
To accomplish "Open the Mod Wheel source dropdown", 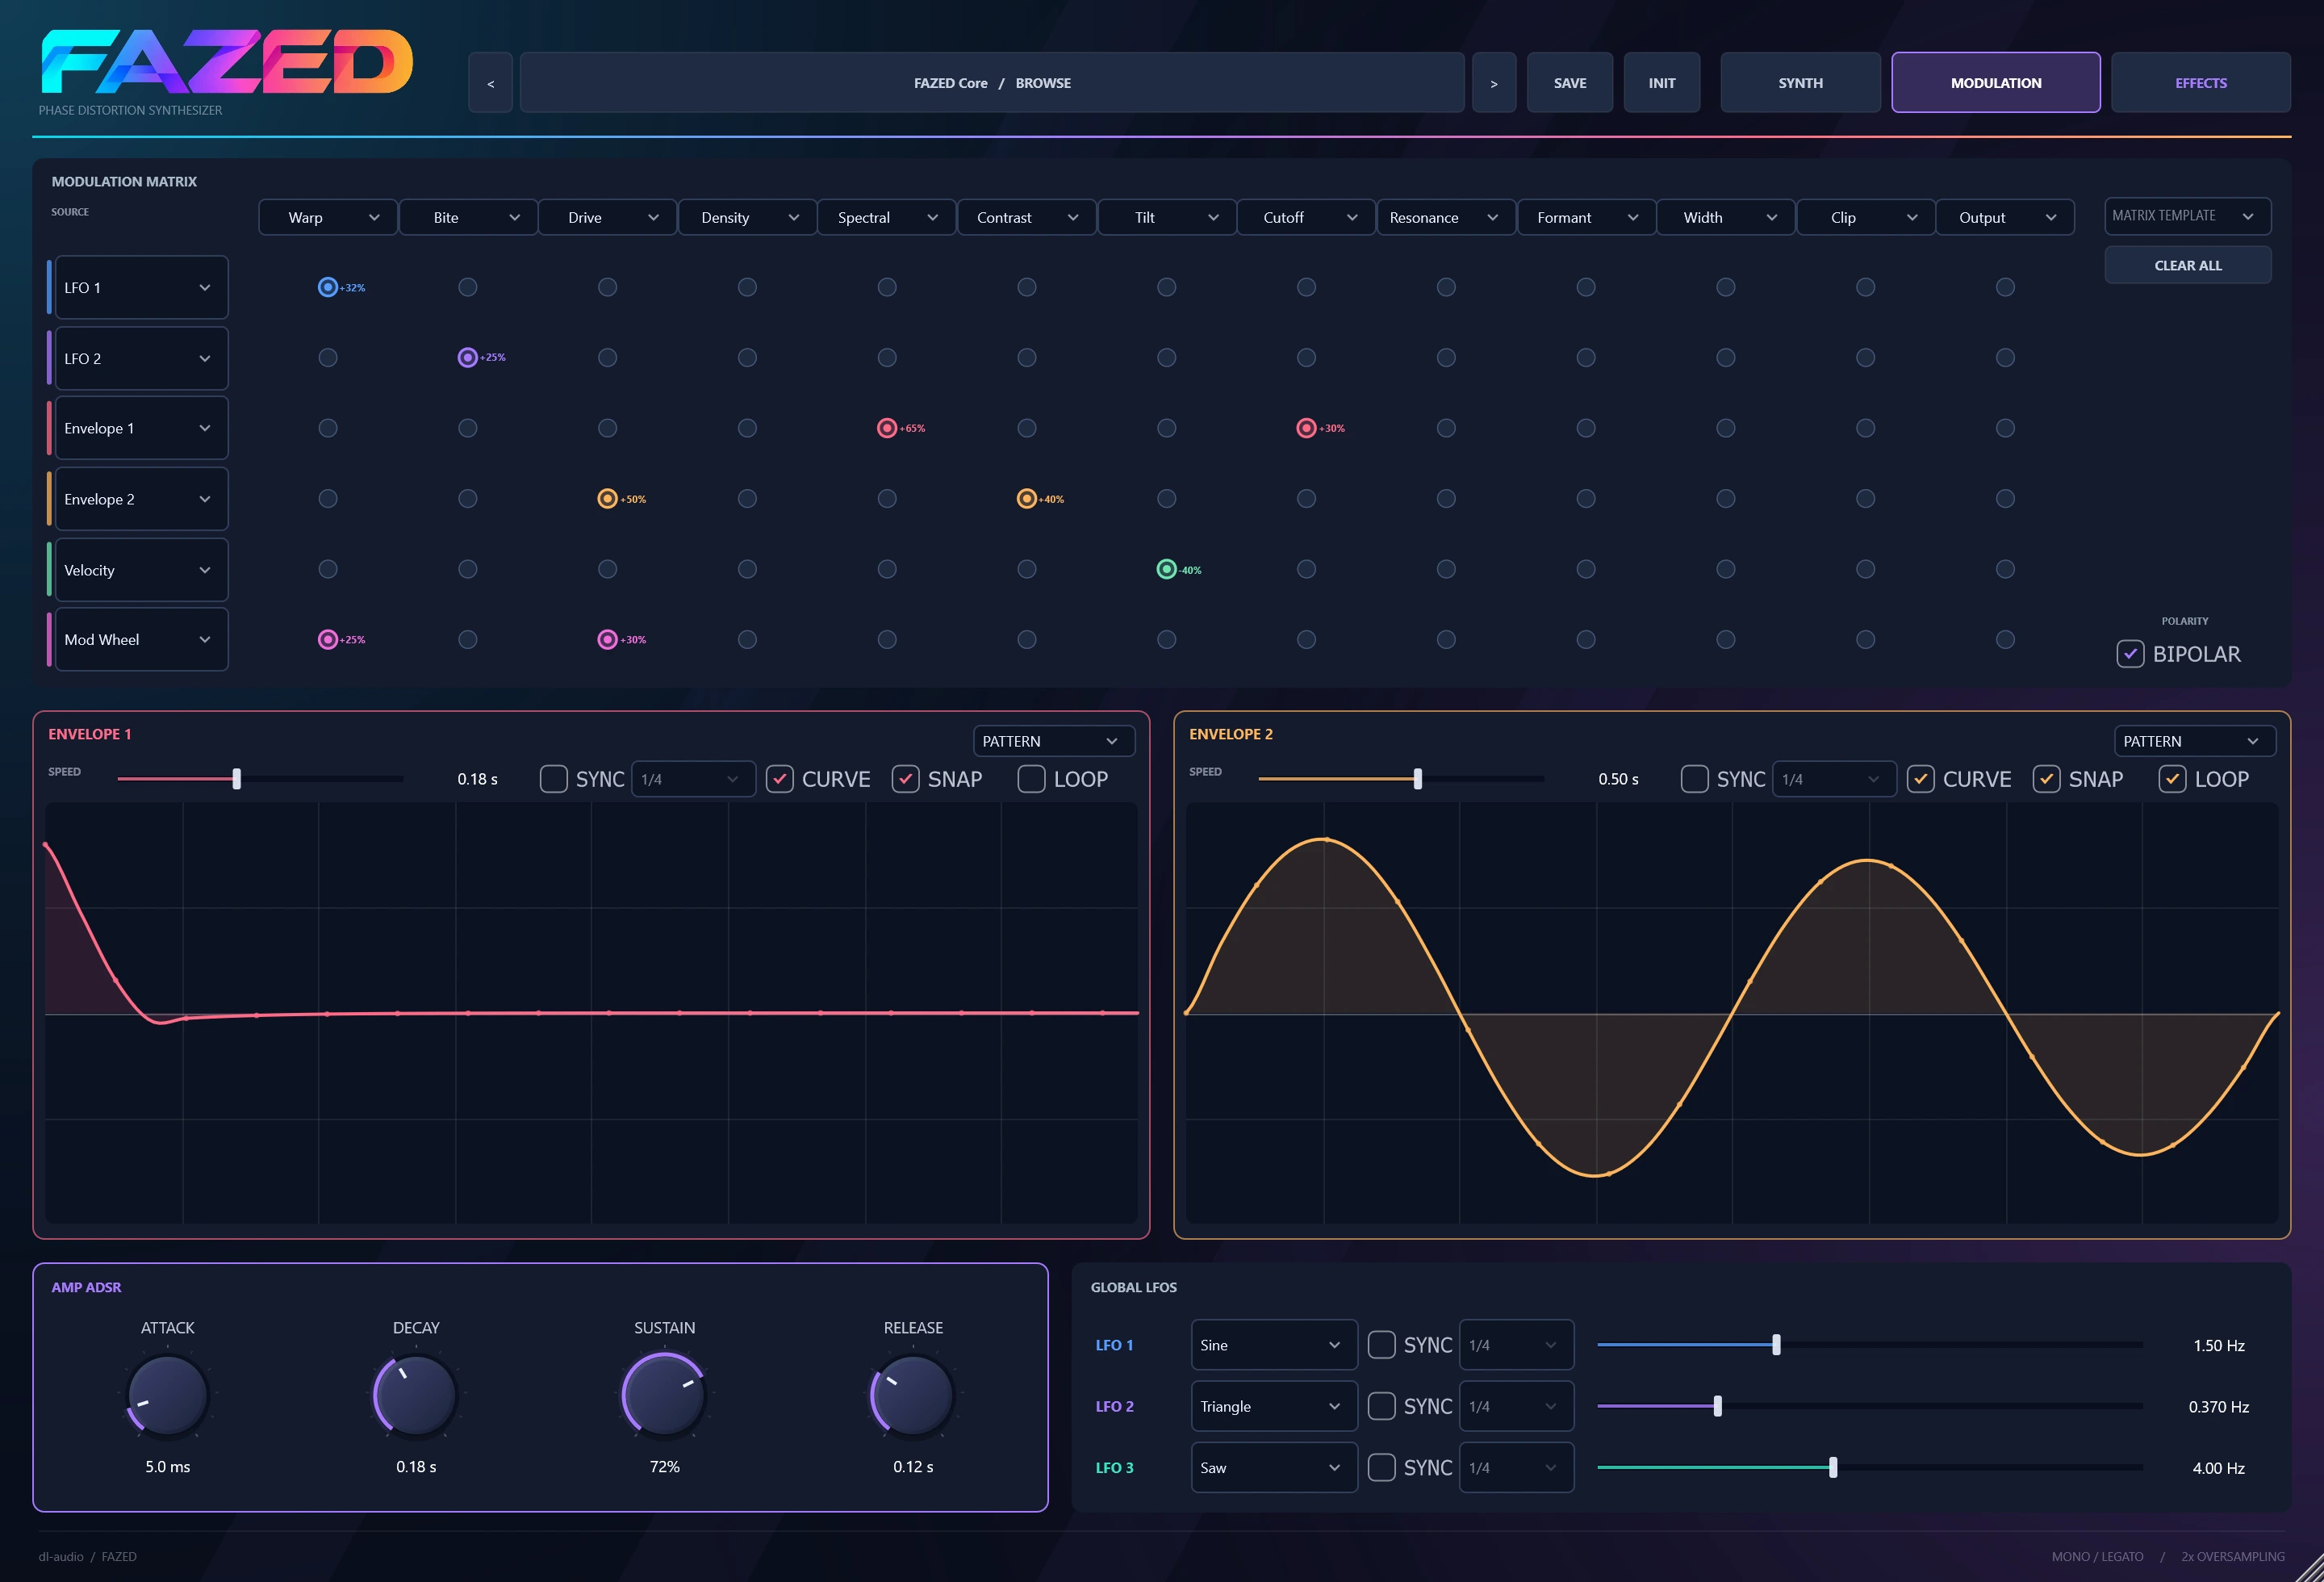I will [x=141, y=640].
